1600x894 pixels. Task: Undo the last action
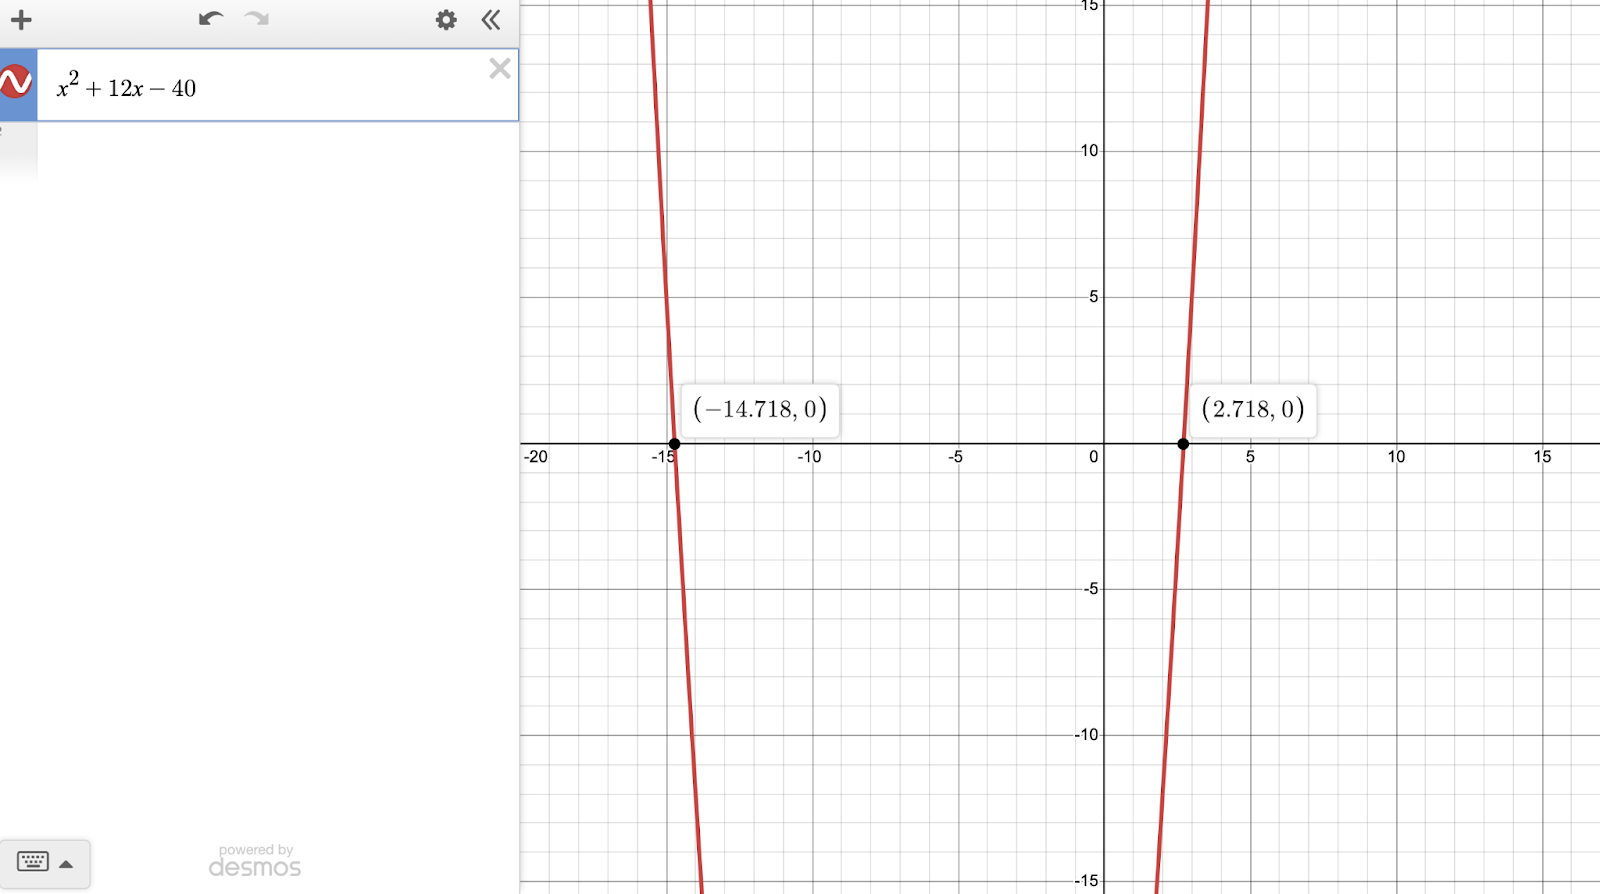point(210,19)
